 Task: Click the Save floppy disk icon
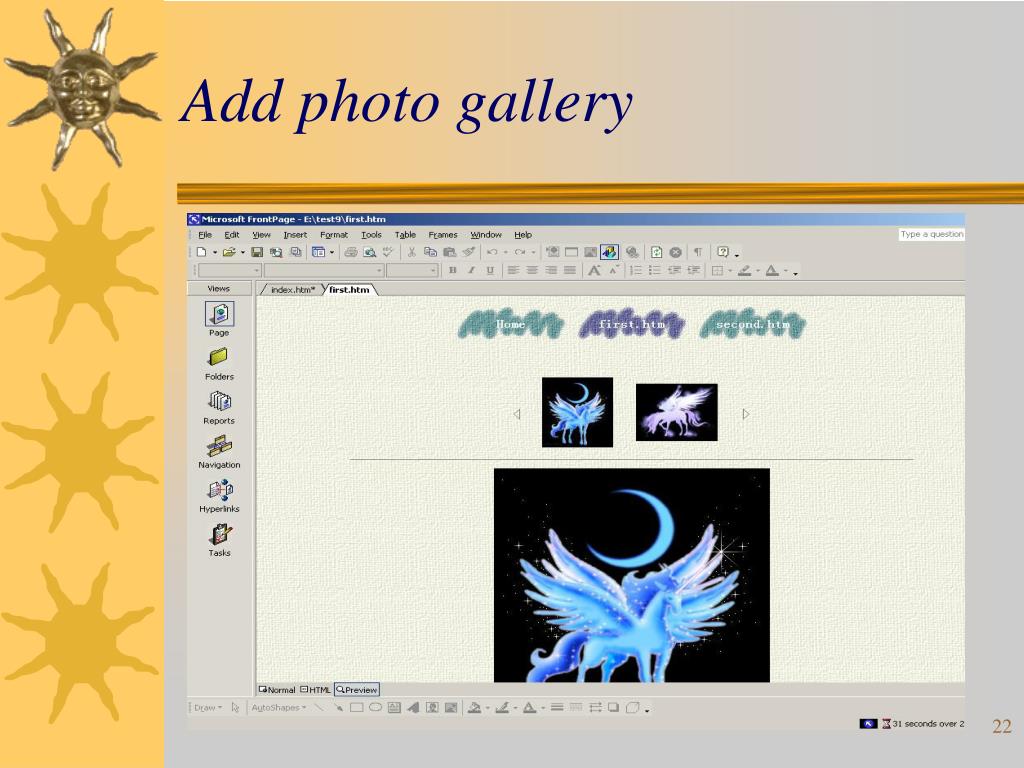257,252
